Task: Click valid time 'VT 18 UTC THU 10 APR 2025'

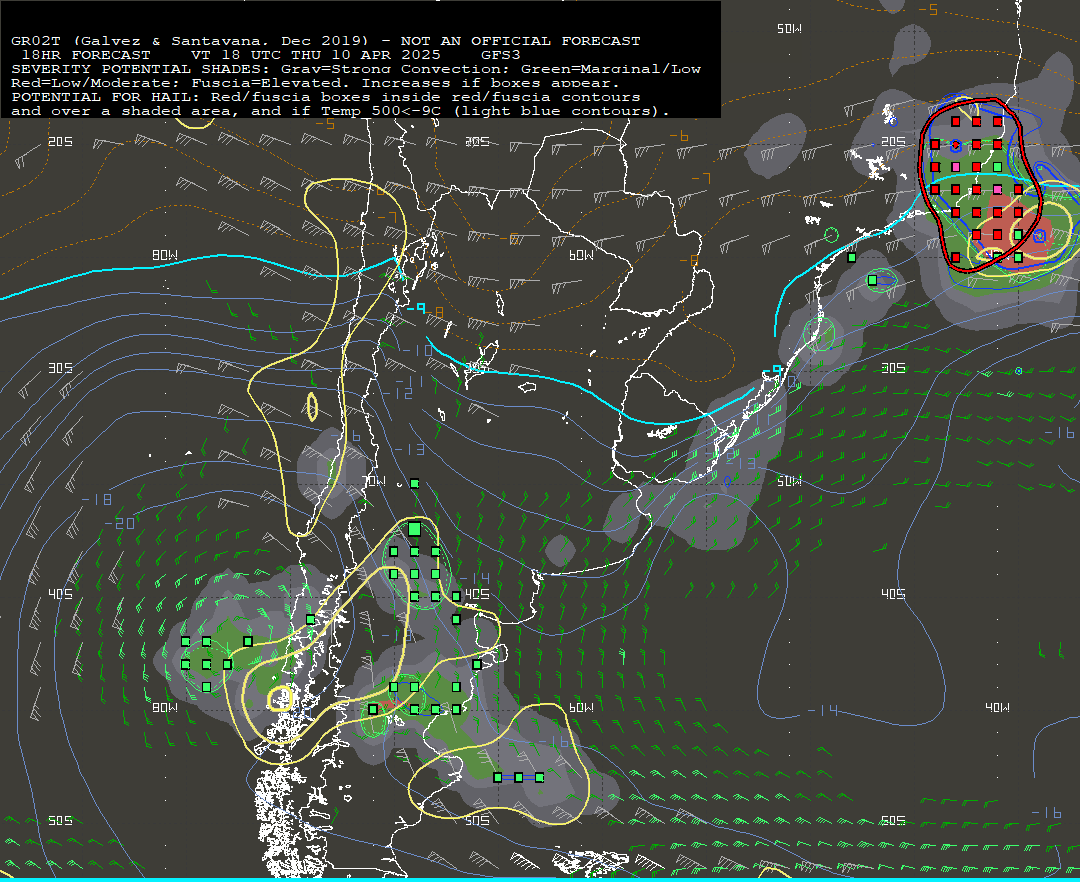Action: coord(315,55)
